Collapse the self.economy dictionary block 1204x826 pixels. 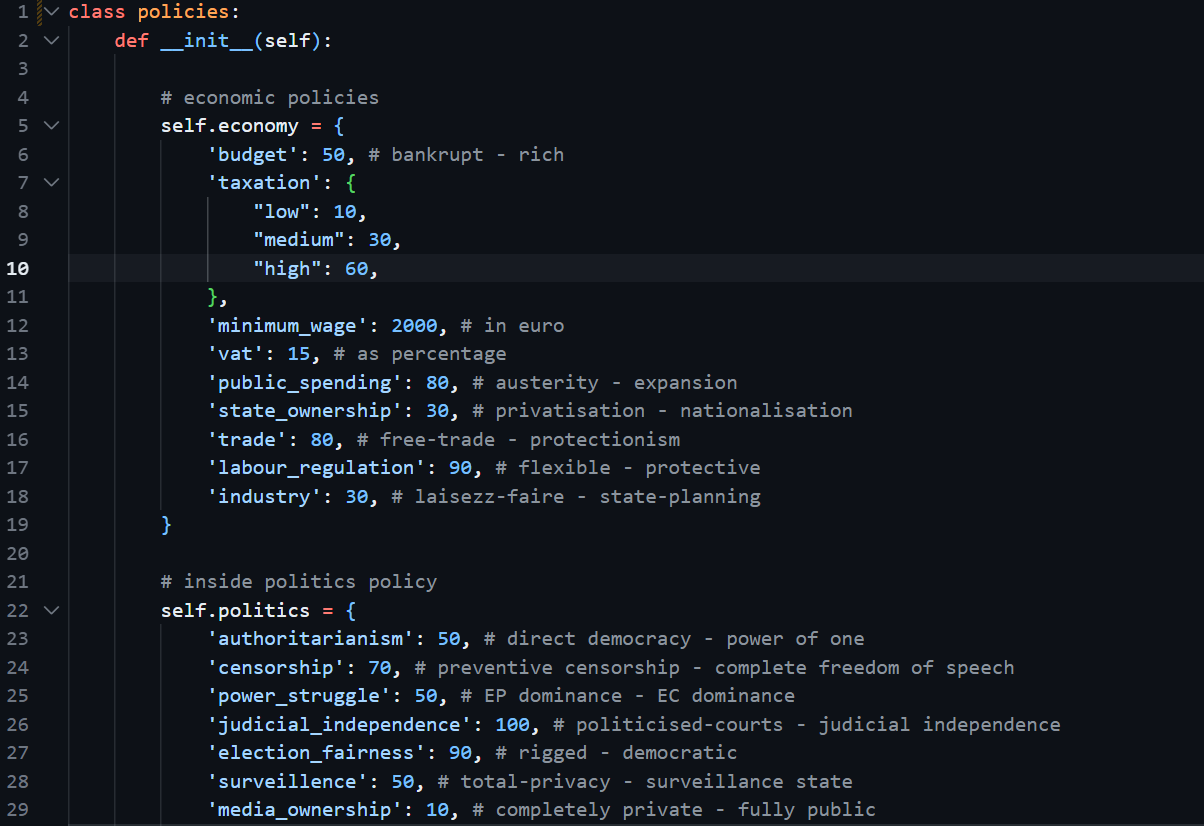coord(52,126)
